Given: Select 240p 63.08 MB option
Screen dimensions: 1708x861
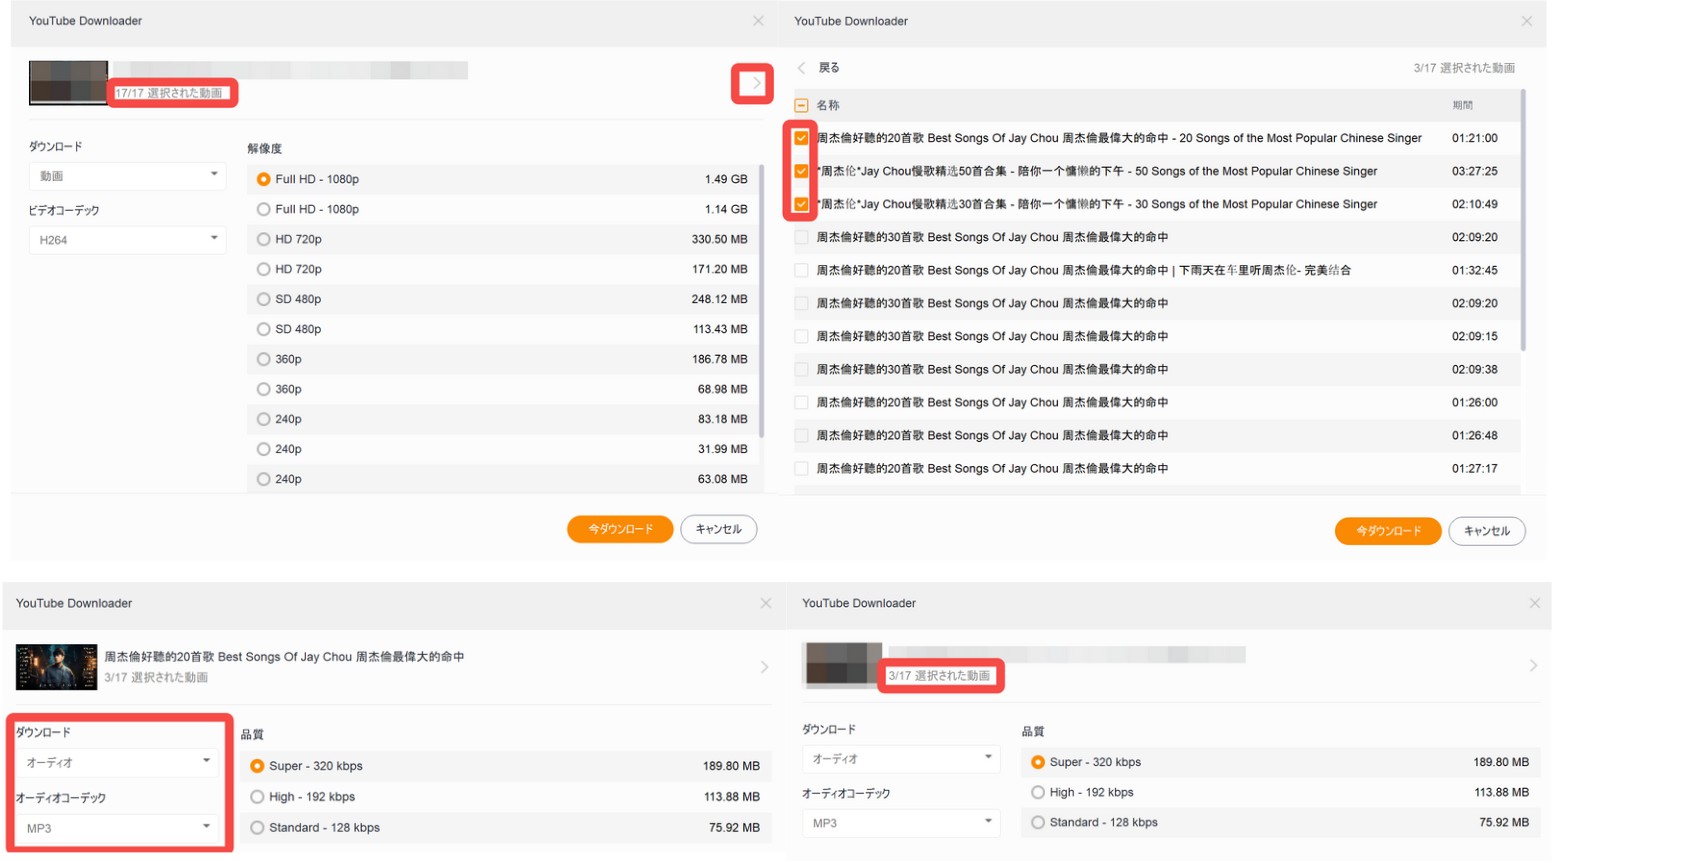Looking at the screenshot, I should pyautogui.click(x=263, y=479).
